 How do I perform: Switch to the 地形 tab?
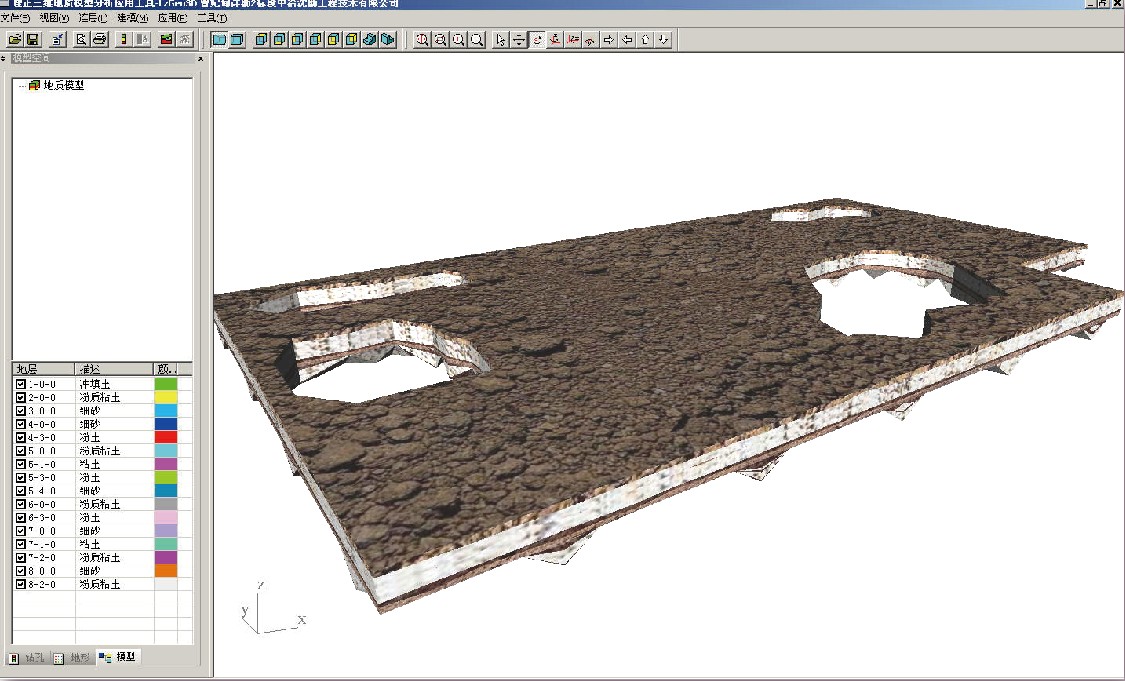[73, 658]
